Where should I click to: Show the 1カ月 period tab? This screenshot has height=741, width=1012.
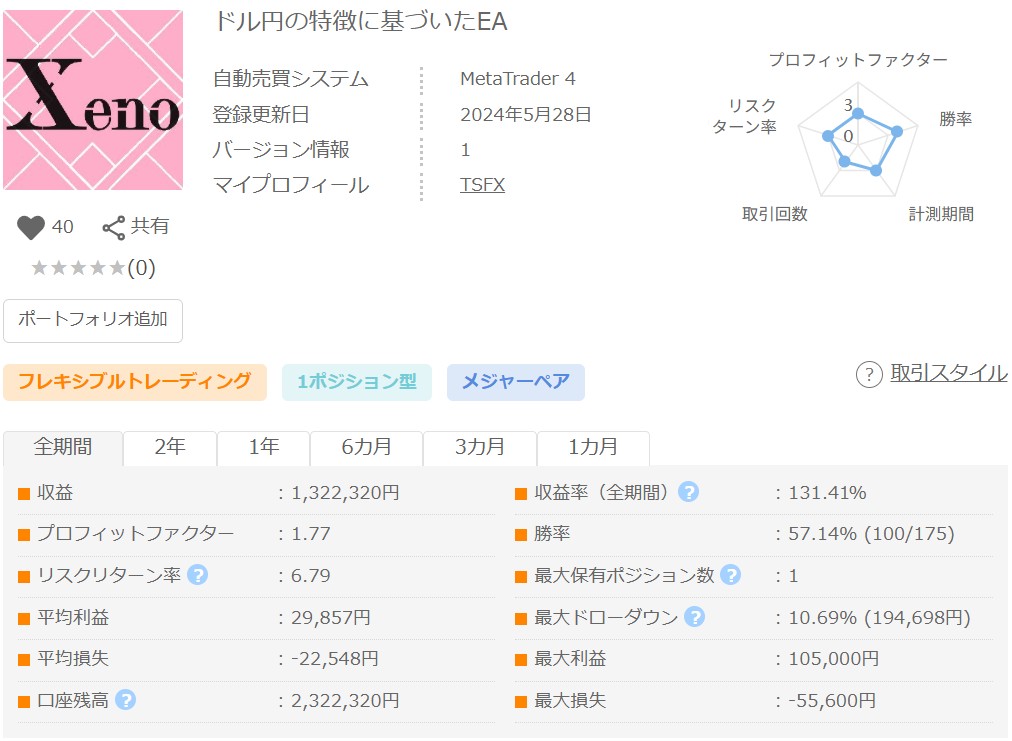click(x=593, y=447)
